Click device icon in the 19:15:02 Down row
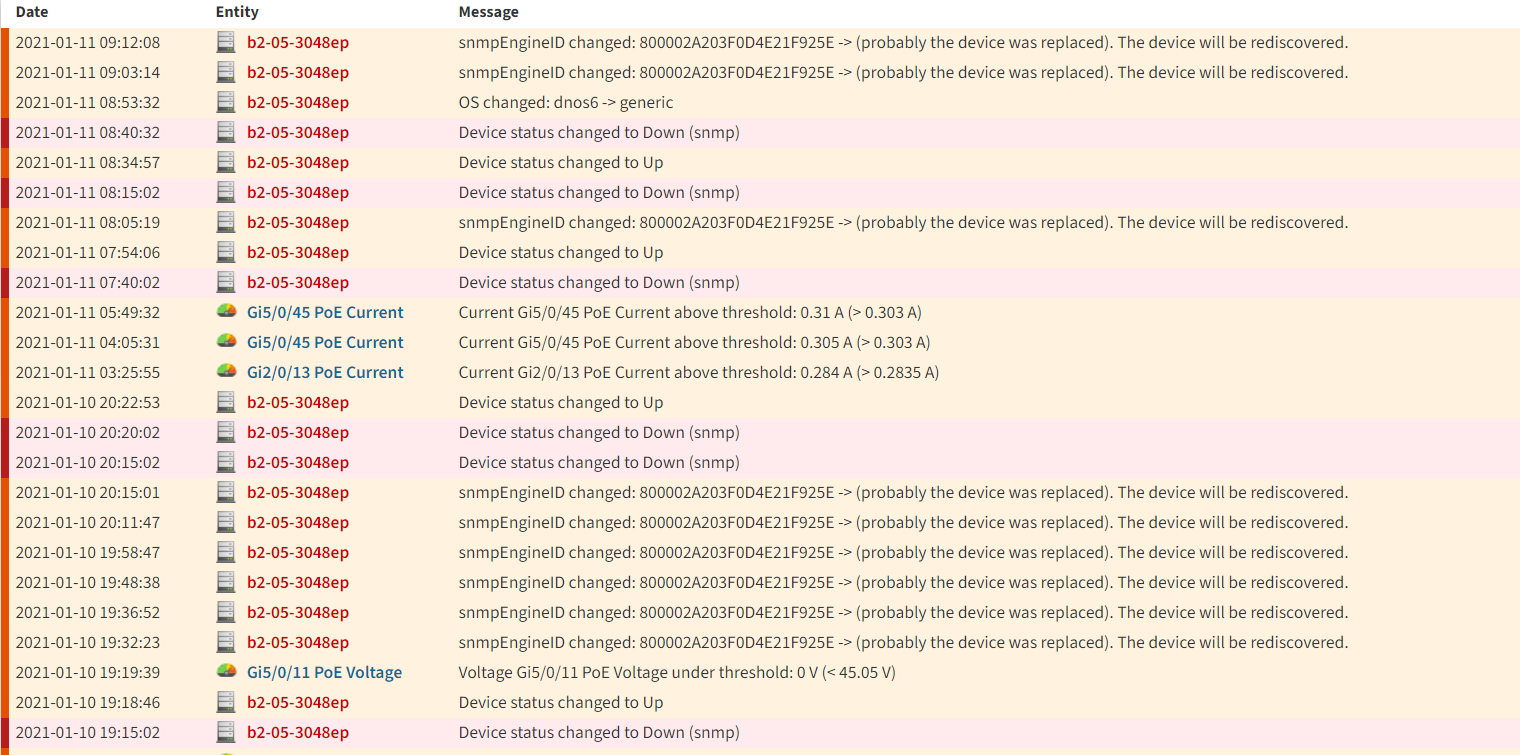The image size is (1520, 755). coord(226,732)
